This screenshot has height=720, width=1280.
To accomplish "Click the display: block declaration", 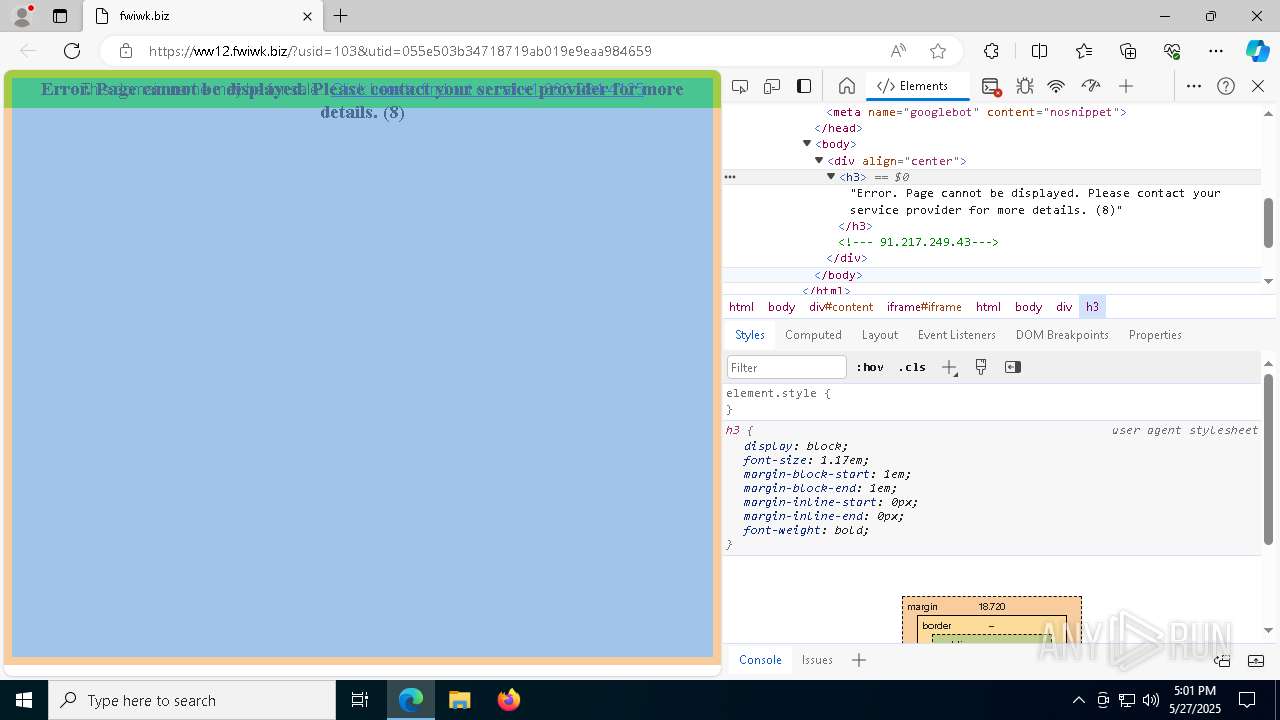I will 796,446.
